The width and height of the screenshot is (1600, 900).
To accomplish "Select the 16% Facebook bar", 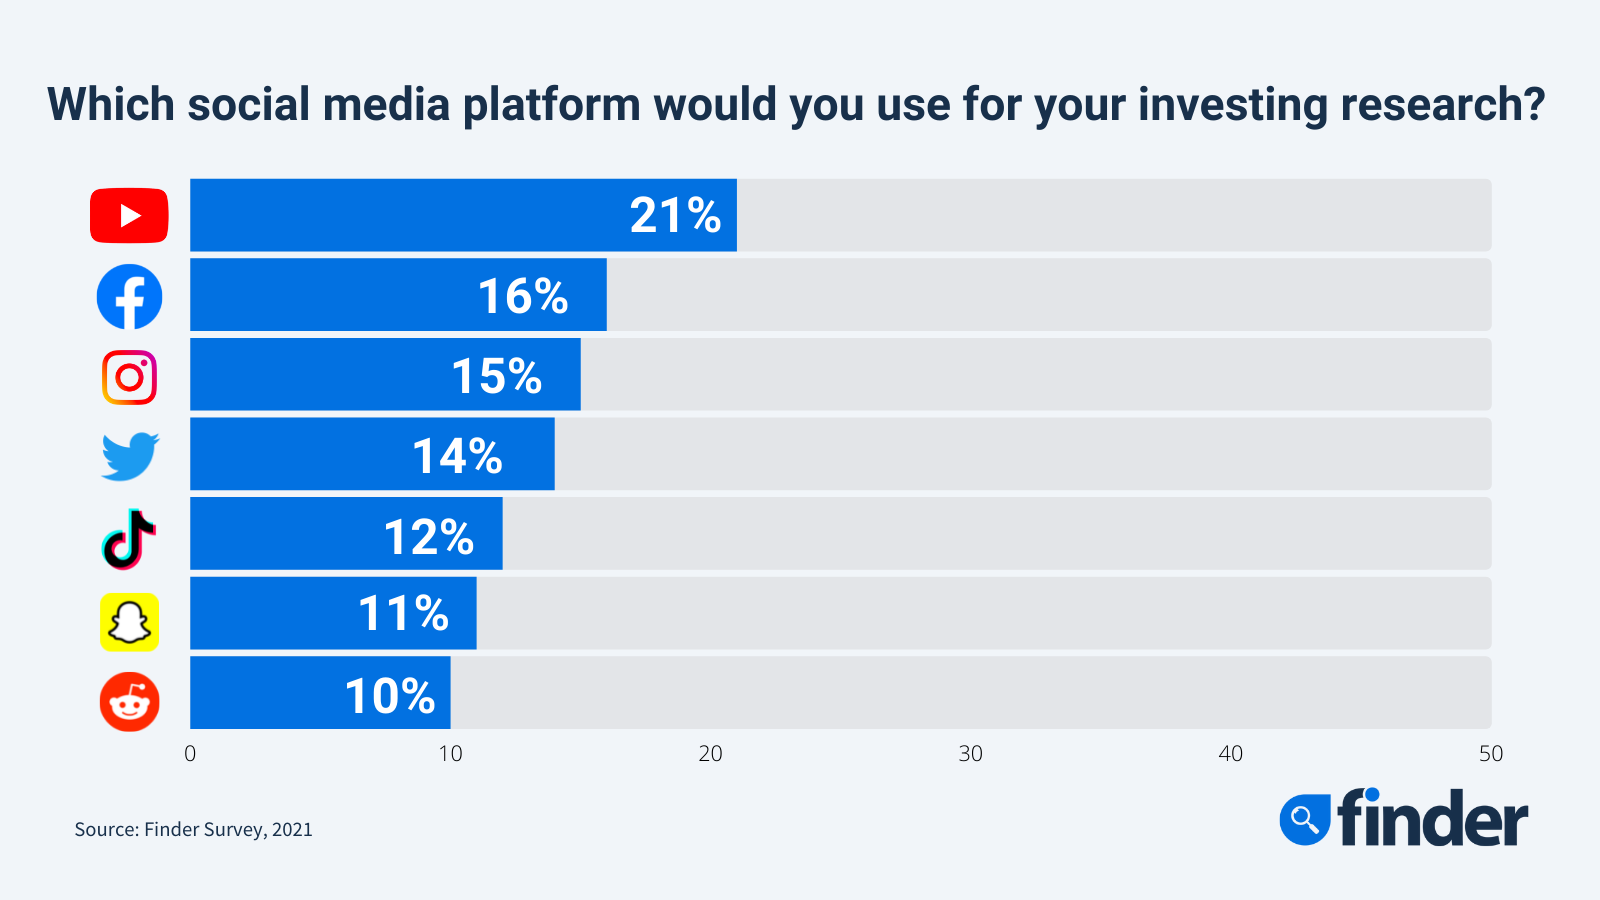I will (x=398, y=295).
